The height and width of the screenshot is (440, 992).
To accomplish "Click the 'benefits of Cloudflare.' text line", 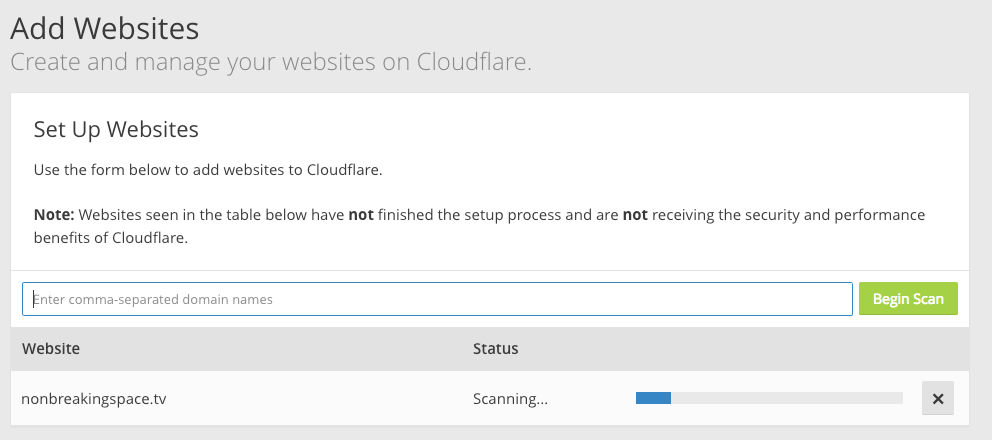I will pyautogui.click(x=110, y=239).
